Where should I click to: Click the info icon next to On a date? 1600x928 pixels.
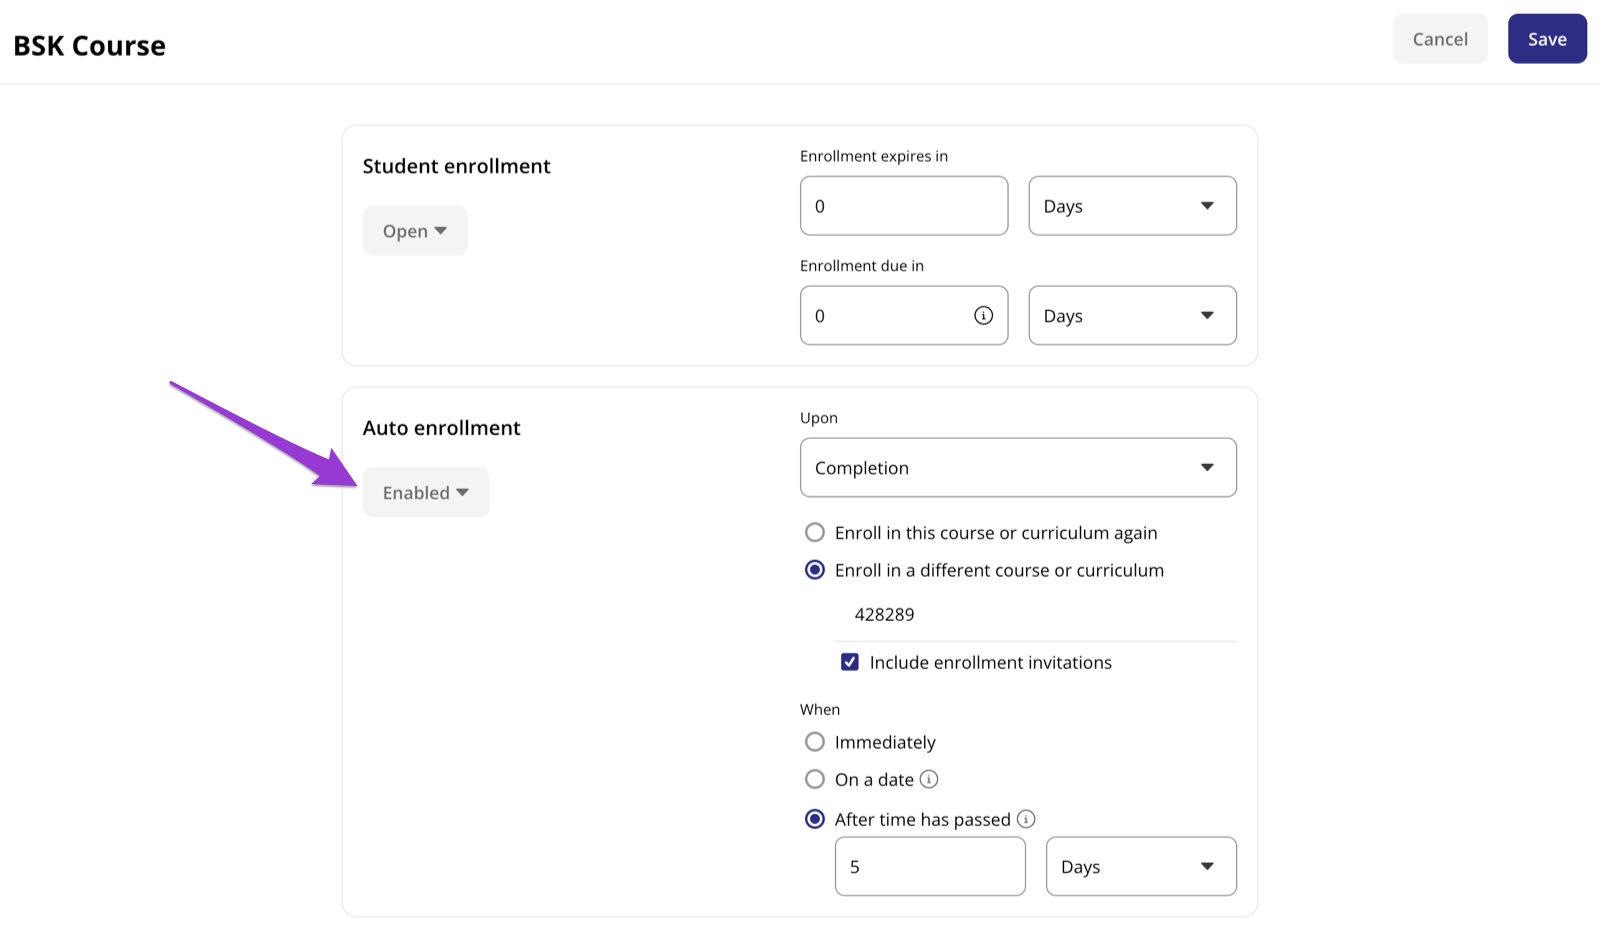tap(929, 779)
